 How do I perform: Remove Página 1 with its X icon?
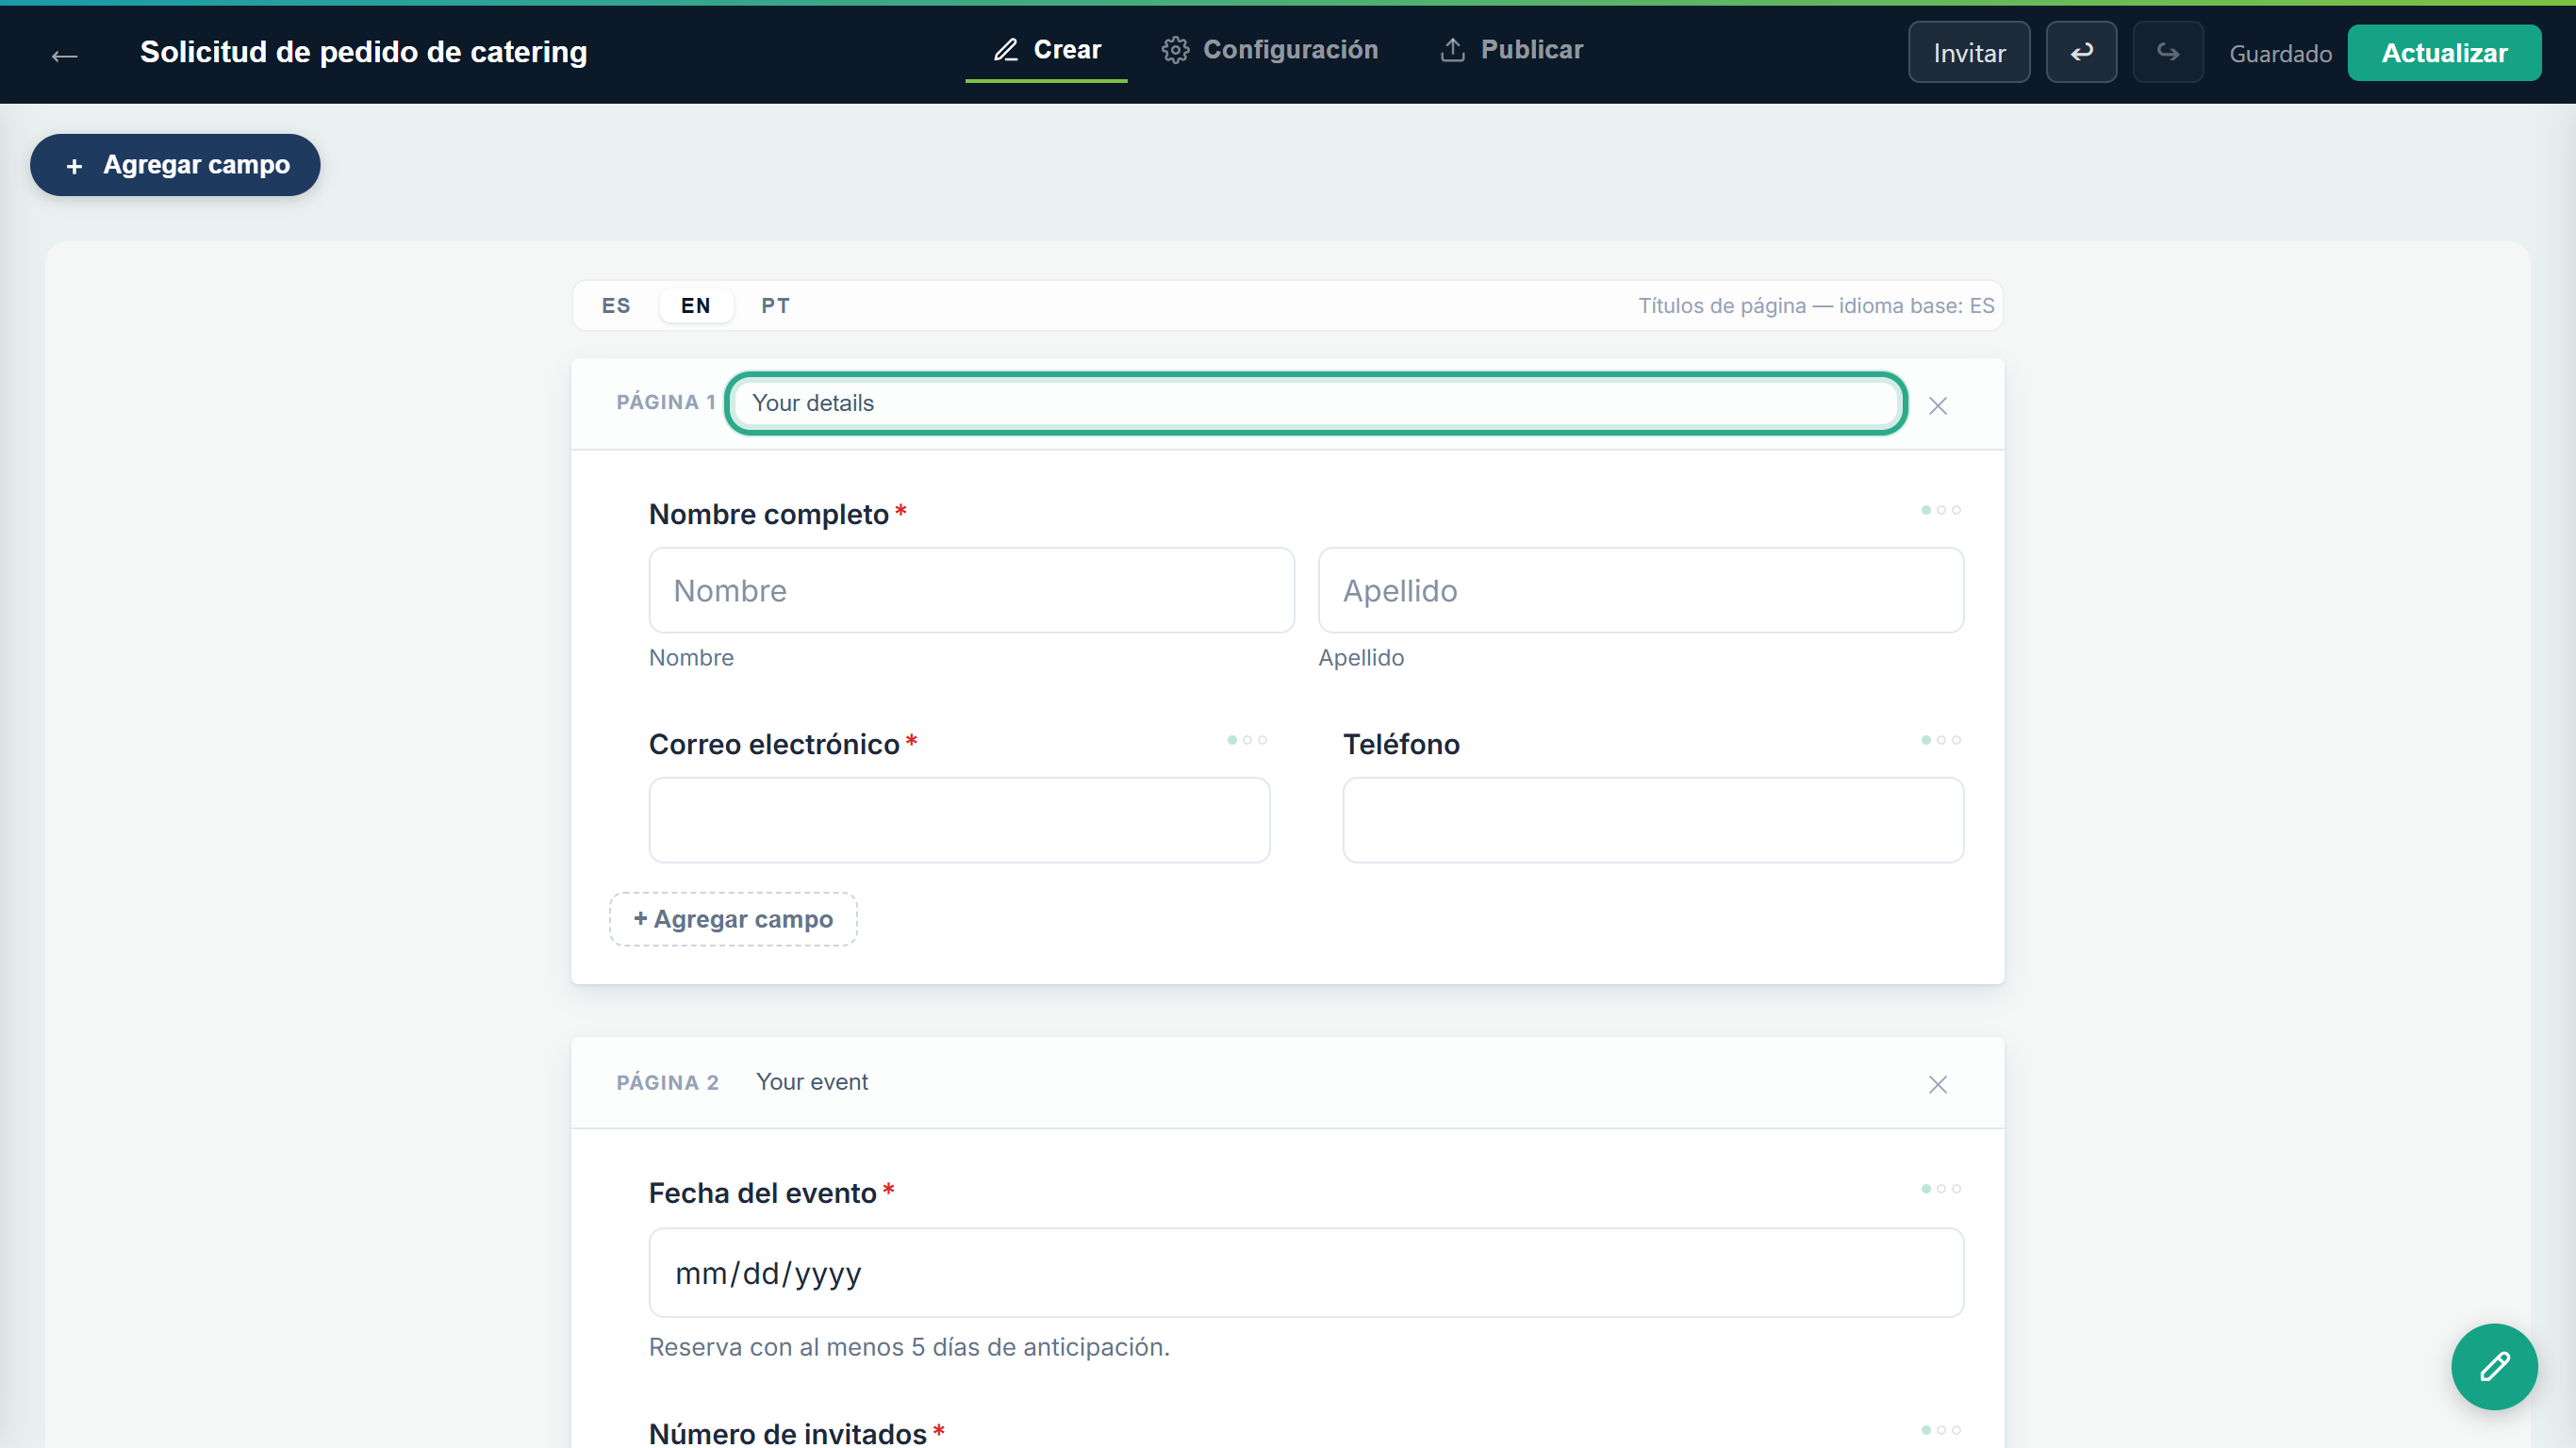pyautogui.click(x=1938, y=405)
